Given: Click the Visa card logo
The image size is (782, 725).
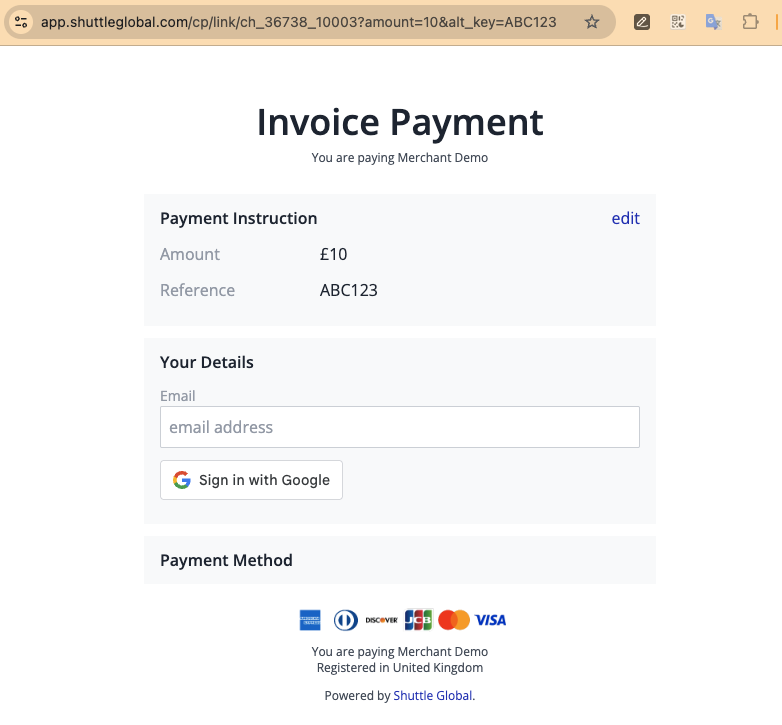Looking at the screenshot, I should coord(490,620).
